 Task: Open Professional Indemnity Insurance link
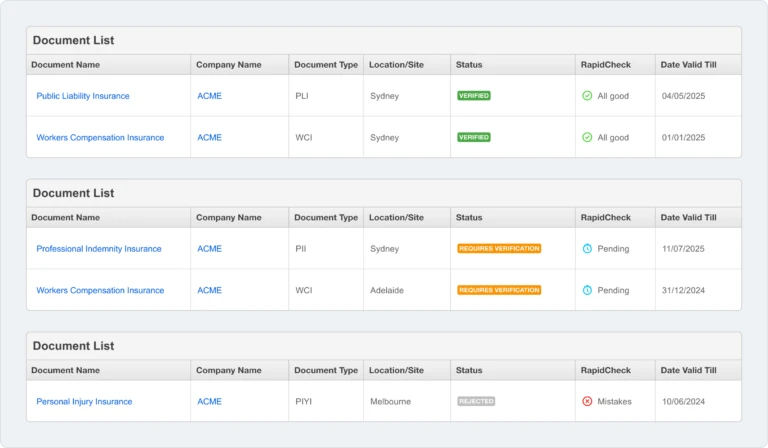98,249
